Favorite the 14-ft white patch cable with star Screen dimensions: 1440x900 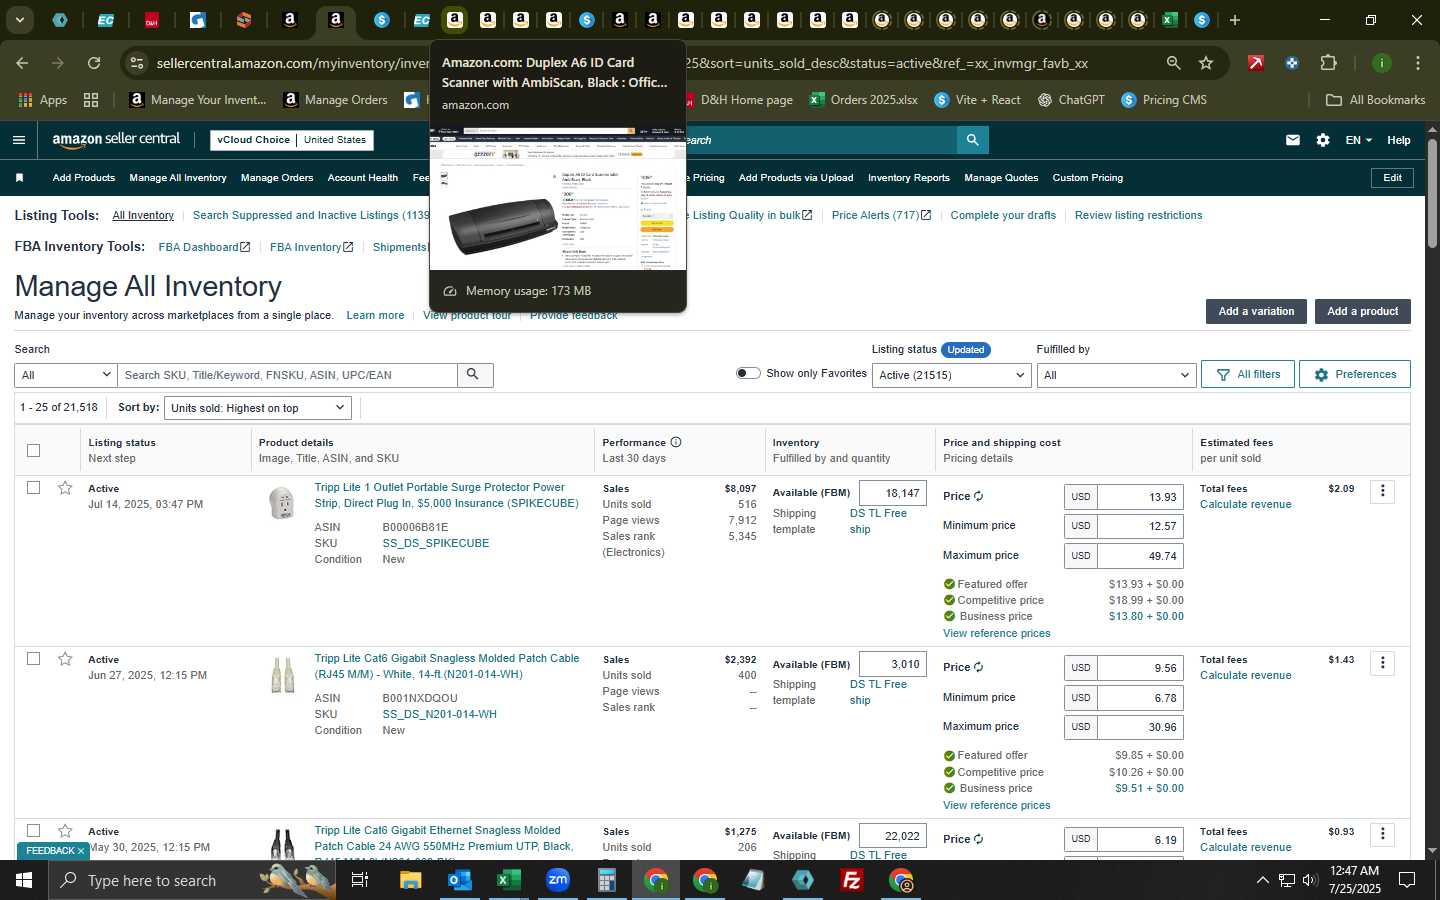coord(65,659)
